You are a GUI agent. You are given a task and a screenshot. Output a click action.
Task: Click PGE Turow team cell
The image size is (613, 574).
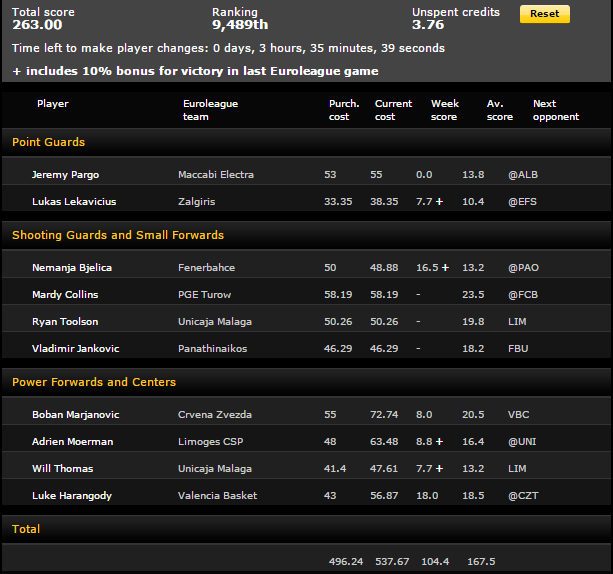(x=204, y=295)
